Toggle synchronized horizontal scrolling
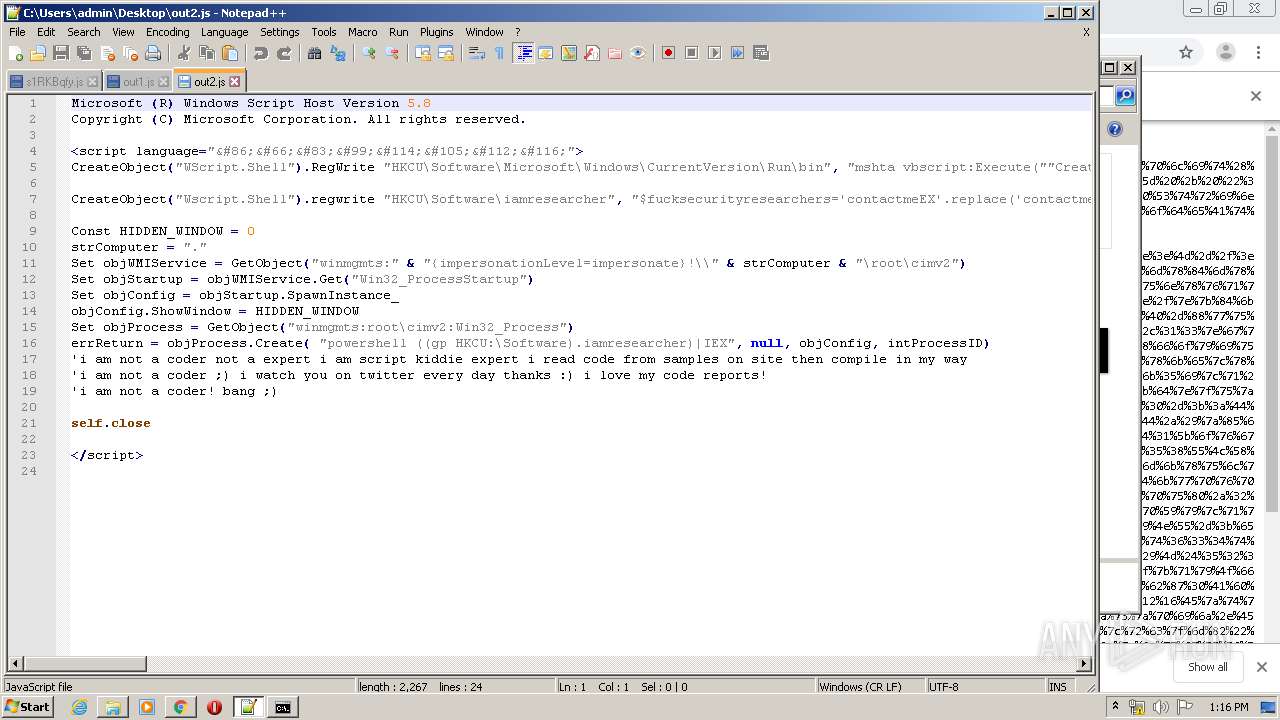The height and width of the screenshot is (720, 1280). (445, 53)
